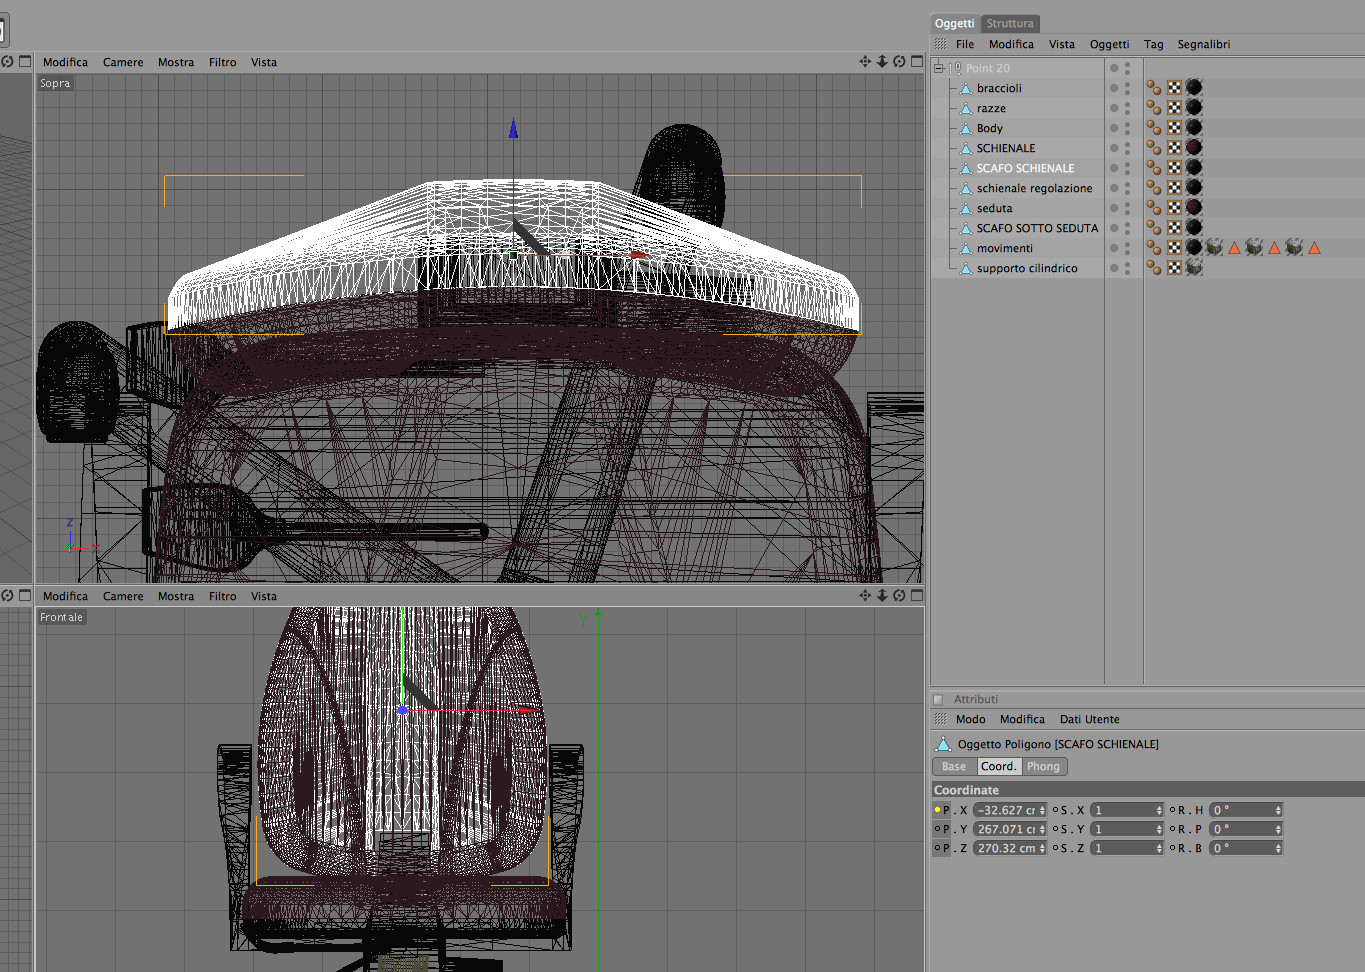Open the Oggetti menu in the object manager
The image size is (1365, 972).
coord(1109,44)
